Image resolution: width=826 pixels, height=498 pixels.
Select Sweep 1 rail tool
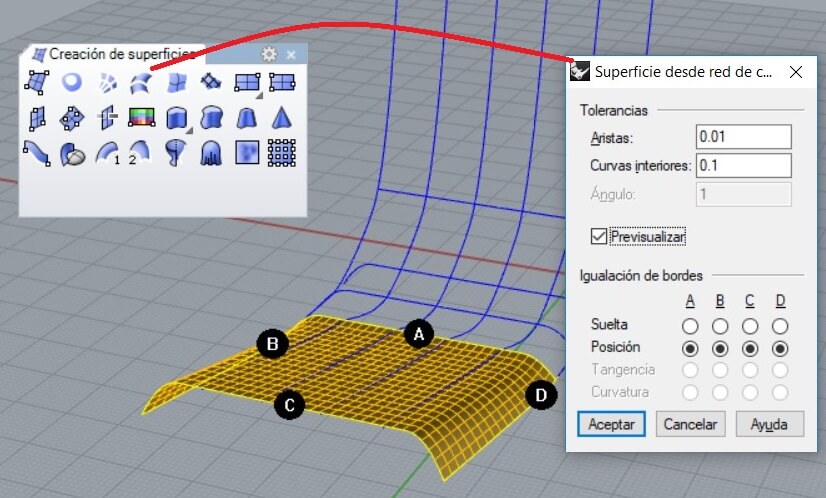click(x=107, y=153)
